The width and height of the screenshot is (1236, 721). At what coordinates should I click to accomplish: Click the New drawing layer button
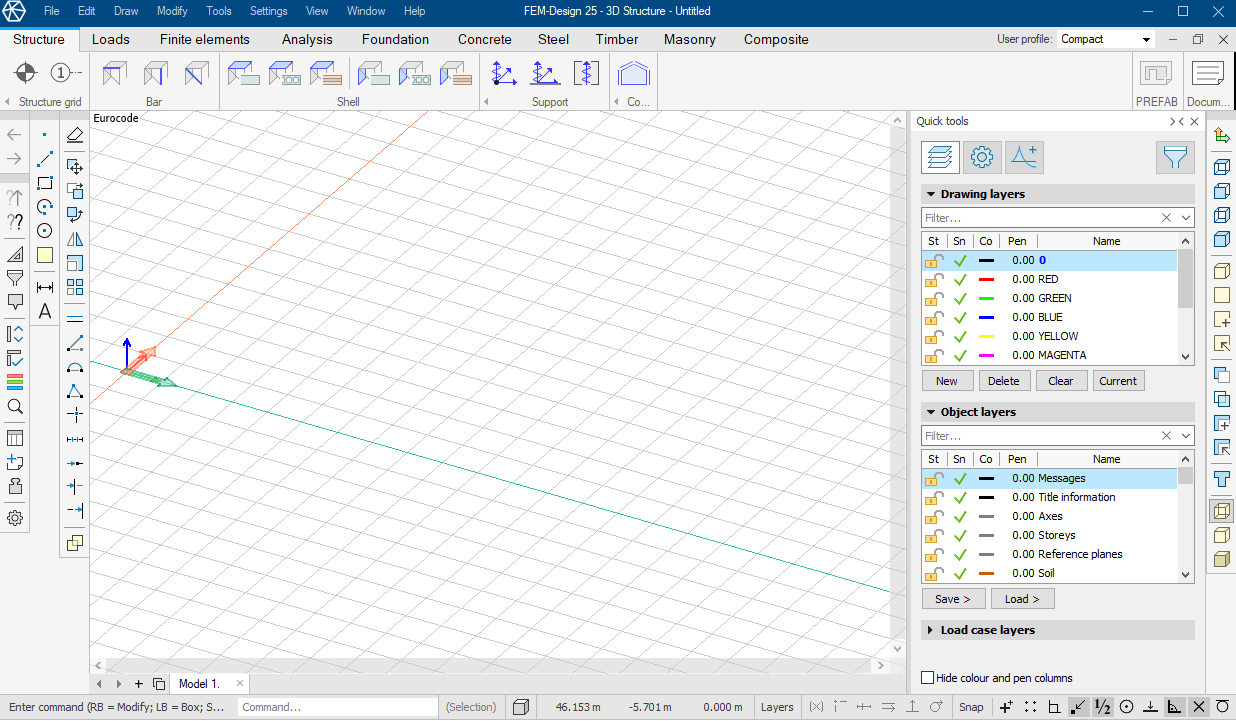pyautogui.click(x=947, y=381)
